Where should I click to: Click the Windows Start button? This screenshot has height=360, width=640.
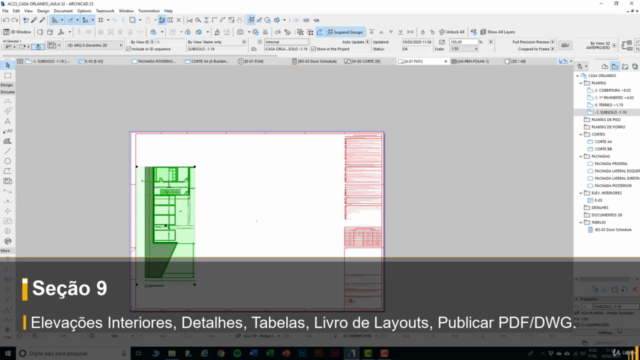(x=8, y=353)
